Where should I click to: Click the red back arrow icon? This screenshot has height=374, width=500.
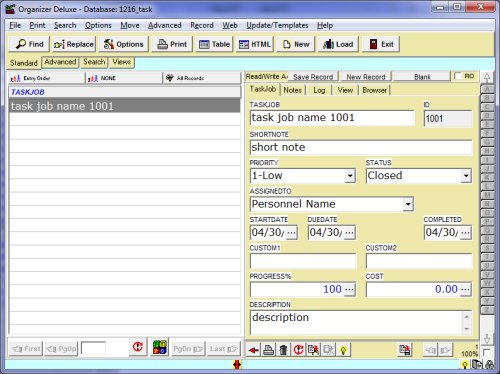(253, 350)
